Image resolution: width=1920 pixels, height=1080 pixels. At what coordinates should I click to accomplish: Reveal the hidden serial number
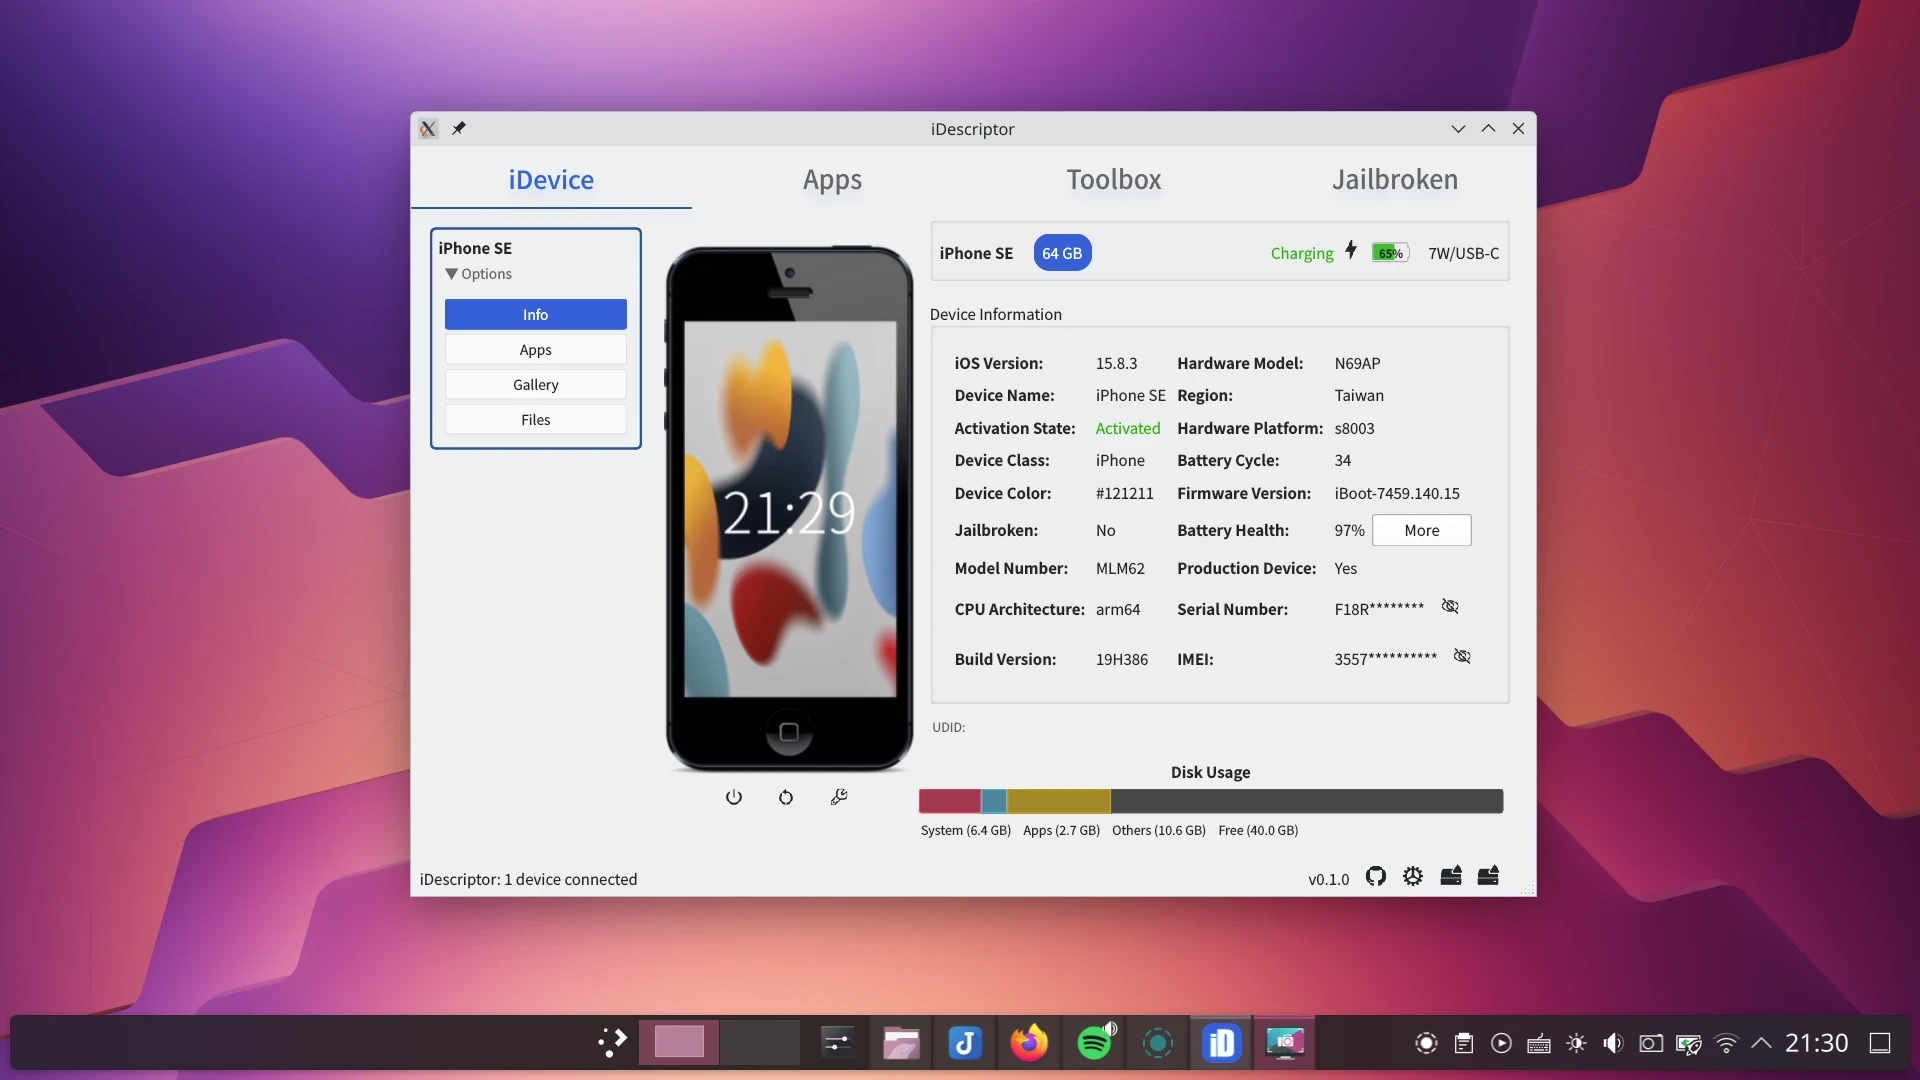coord(1450,607)
